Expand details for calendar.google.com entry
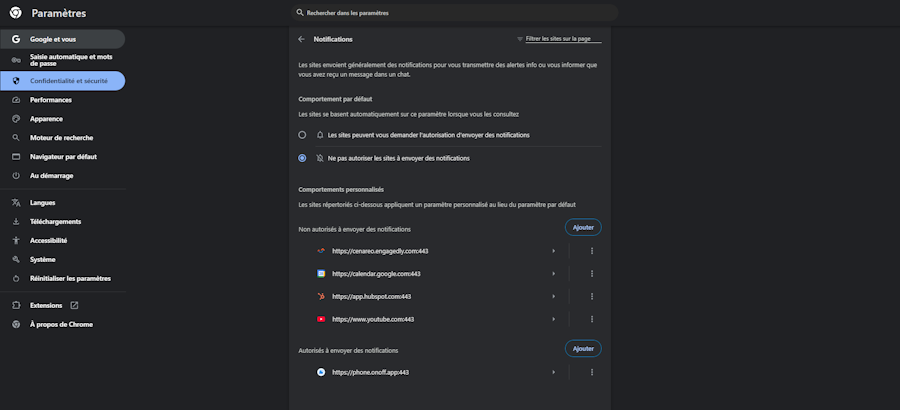The width and height of the screenshot is (900, 410). [553, 273]
